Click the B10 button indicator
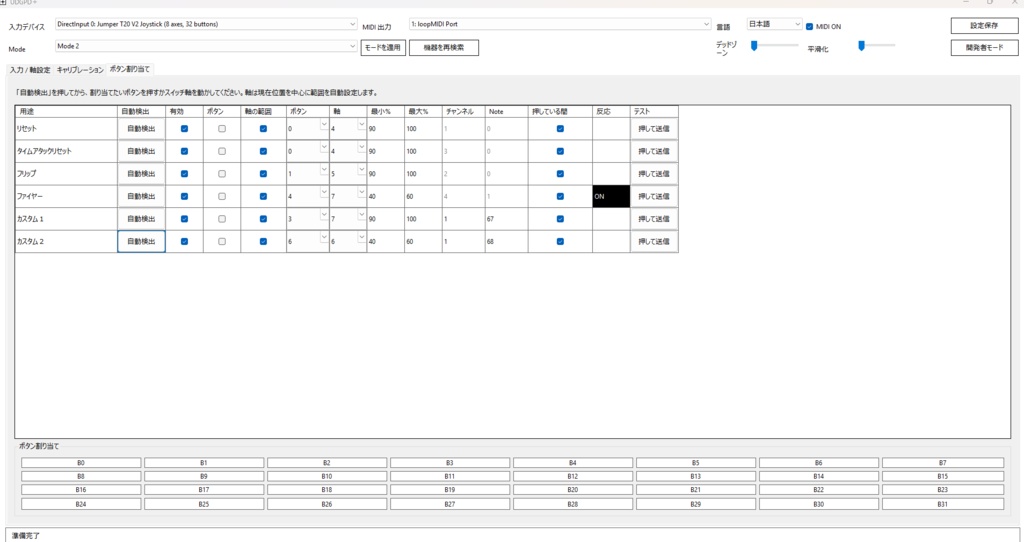Image resolution: width=1024 pixels, height=542 pixels. [327, 477]
